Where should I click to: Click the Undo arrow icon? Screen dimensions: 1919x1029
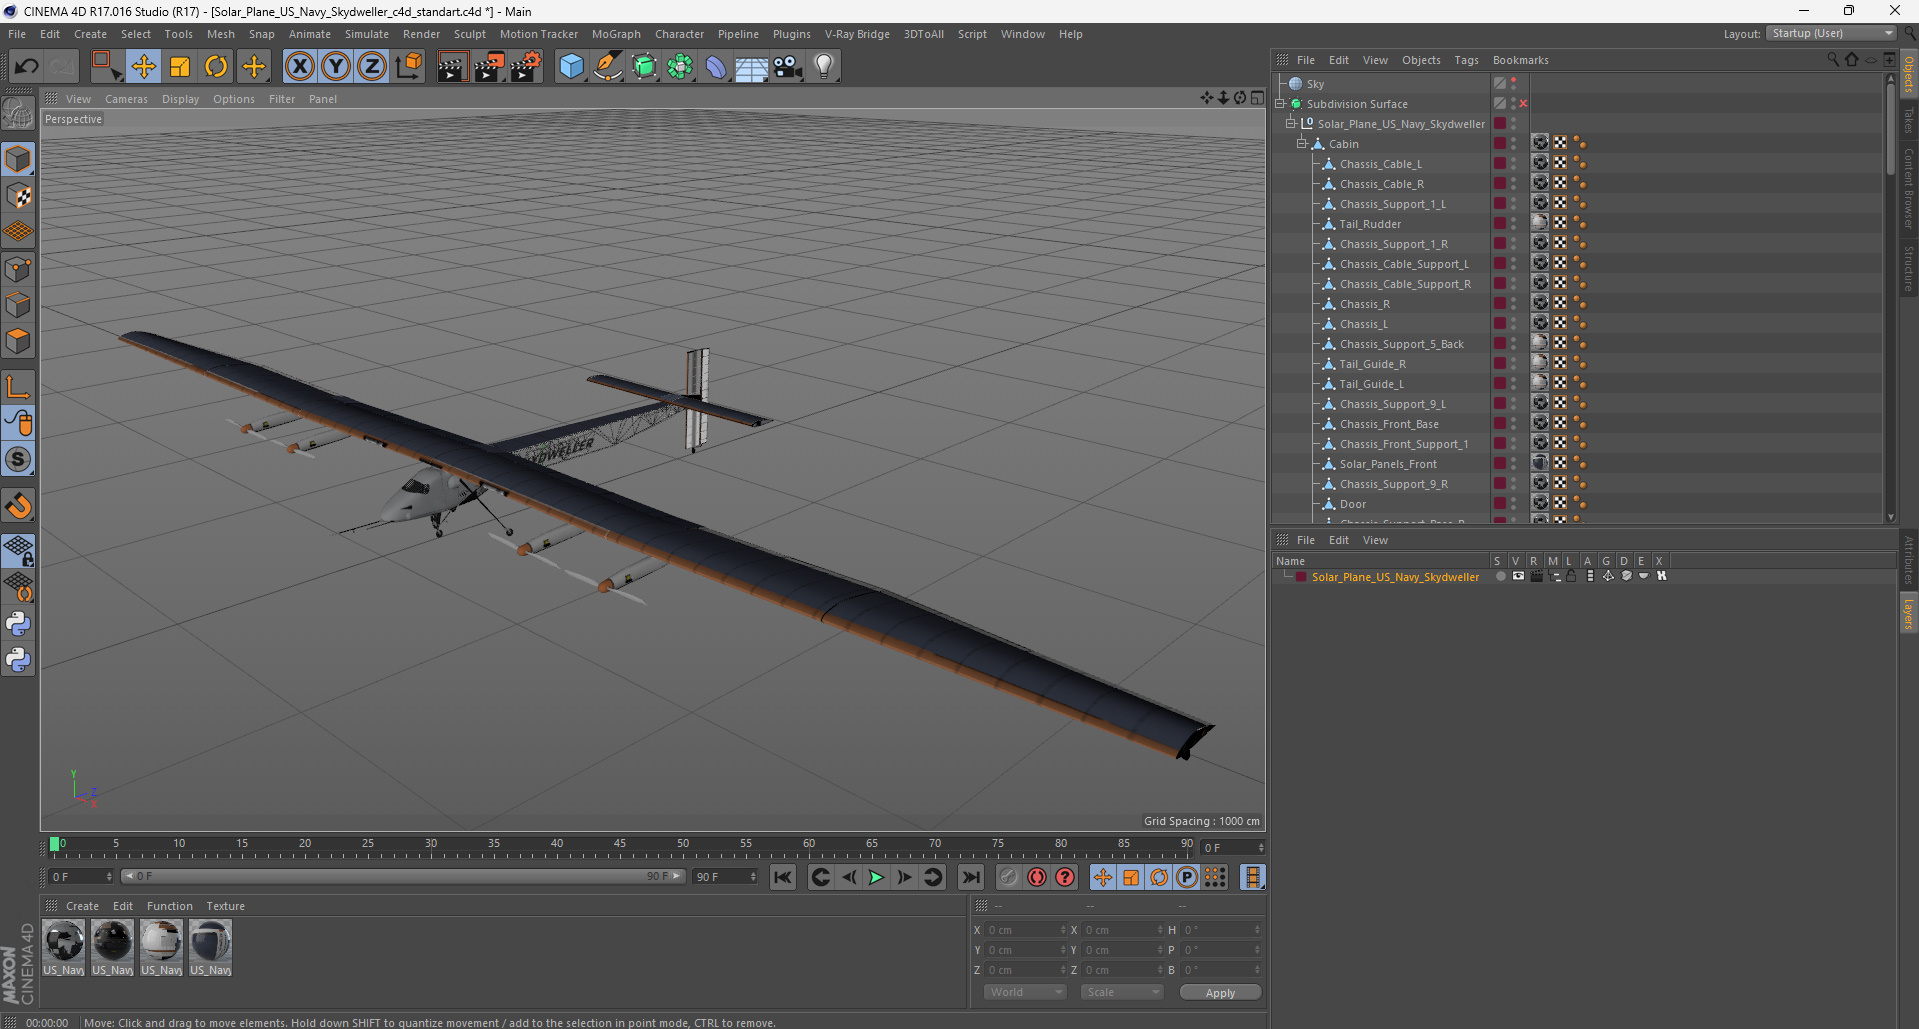pos(27,67)
